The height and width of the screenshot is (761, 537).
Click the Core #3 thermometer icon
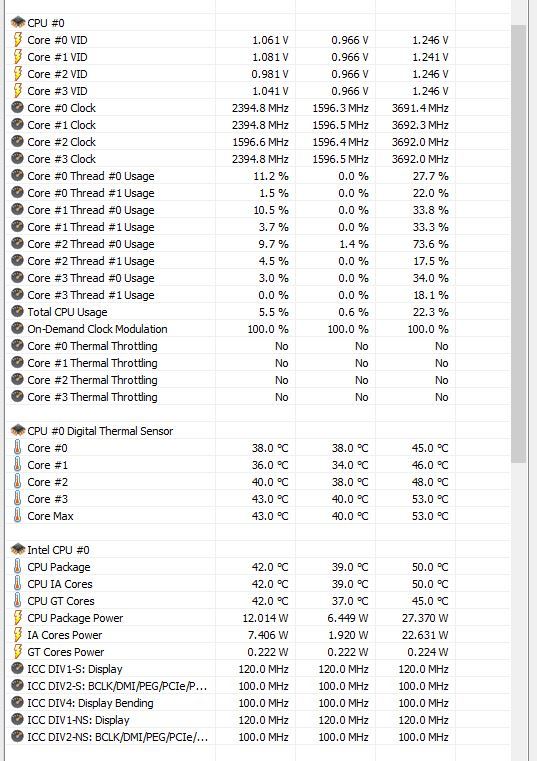(x=17, y=498)
